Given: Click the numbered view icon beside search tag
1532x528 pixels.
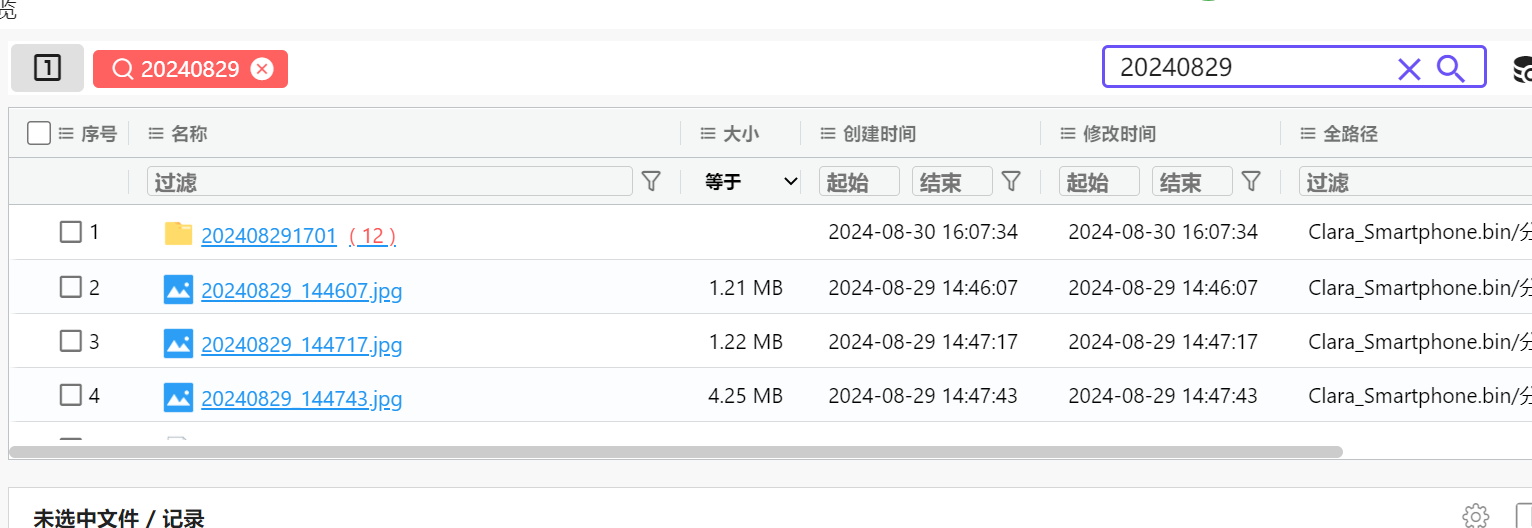Looking at the screenshot, I should pos(47,68).
